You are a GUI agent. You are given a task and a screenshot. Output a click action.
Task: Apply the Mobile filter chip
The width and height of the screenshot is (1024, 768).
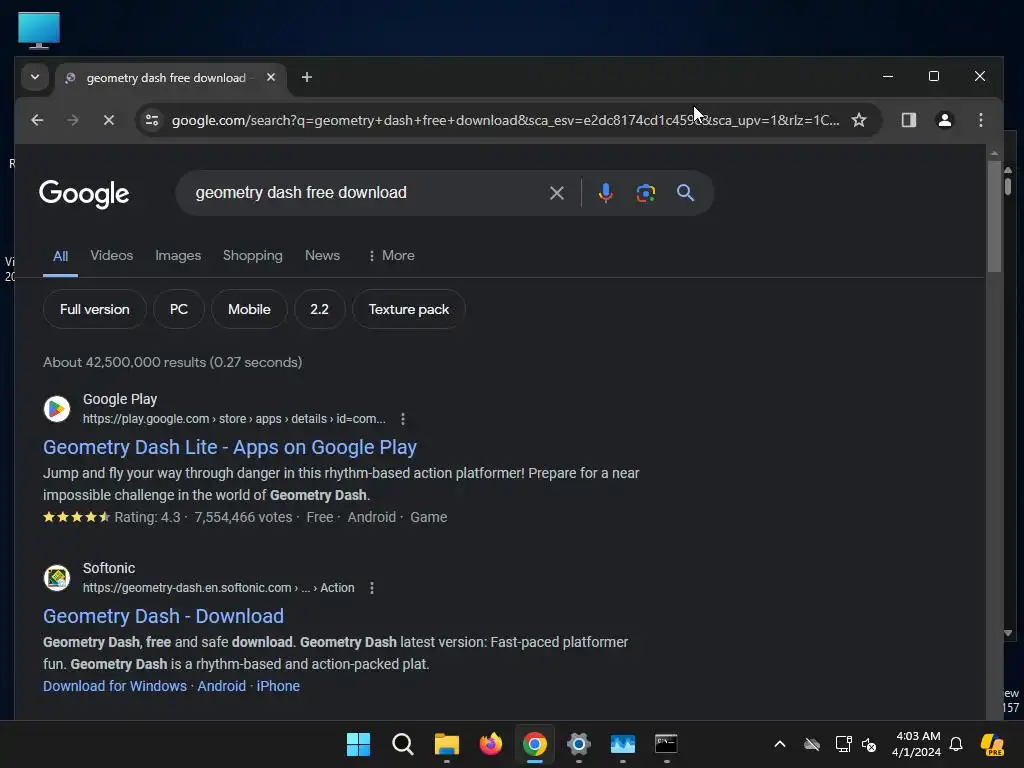[x=249, y=310]
